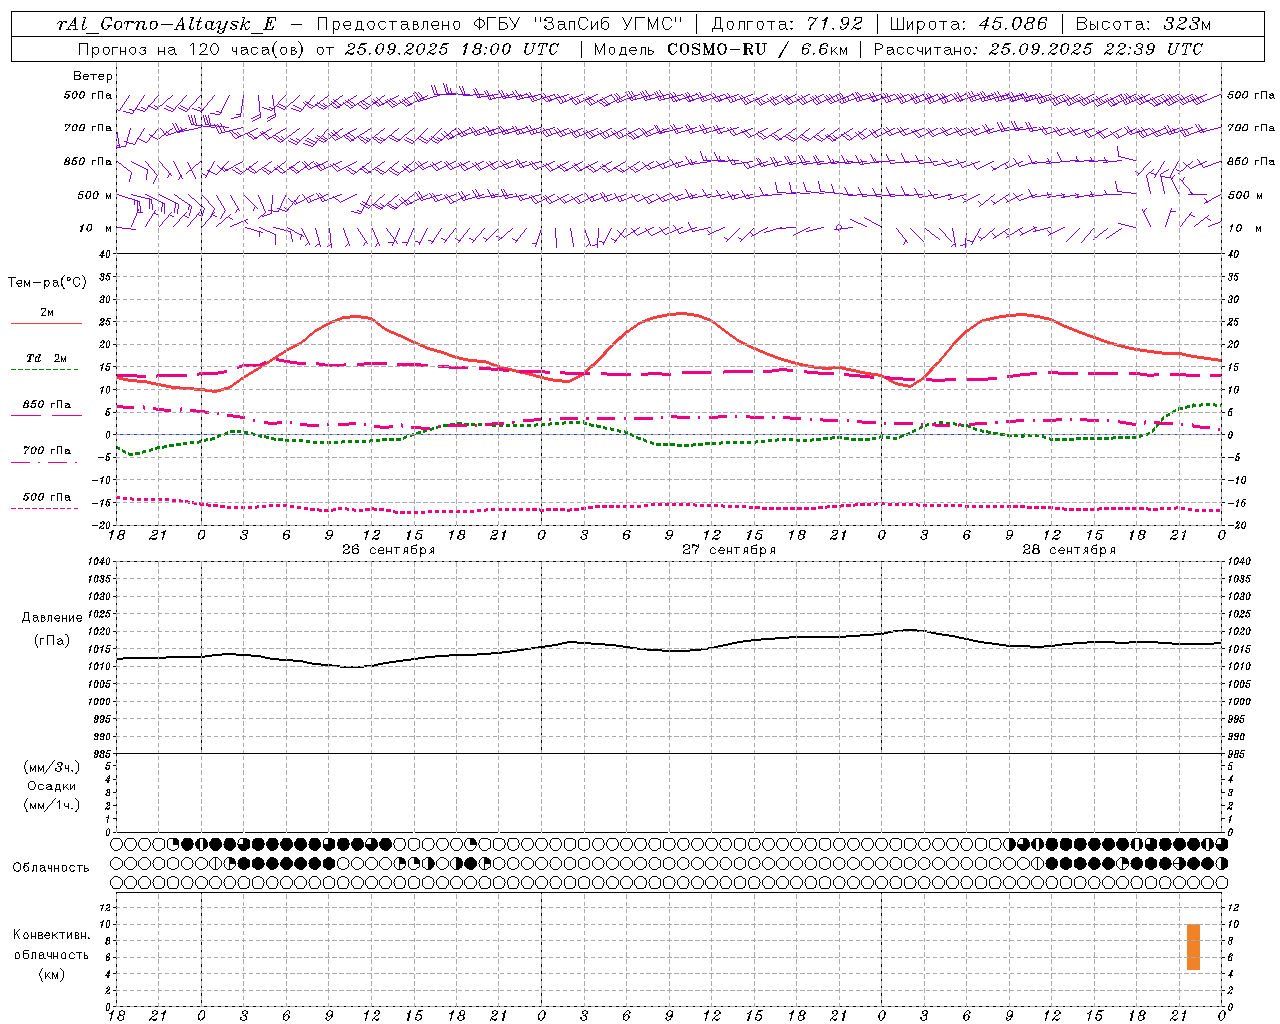The height and width of the screenshot is (1024, 1280).
Task: Select the 27 сентября date label
Action: 729,549
